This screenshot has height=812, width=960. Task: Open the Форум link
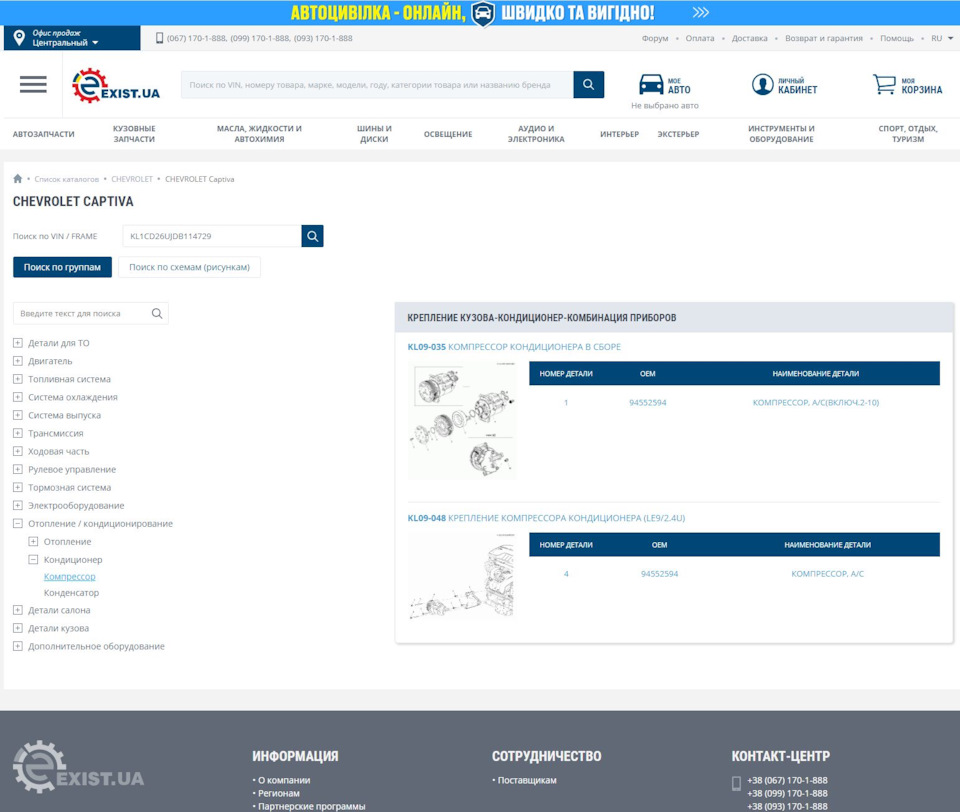click(x=654, y=38)
